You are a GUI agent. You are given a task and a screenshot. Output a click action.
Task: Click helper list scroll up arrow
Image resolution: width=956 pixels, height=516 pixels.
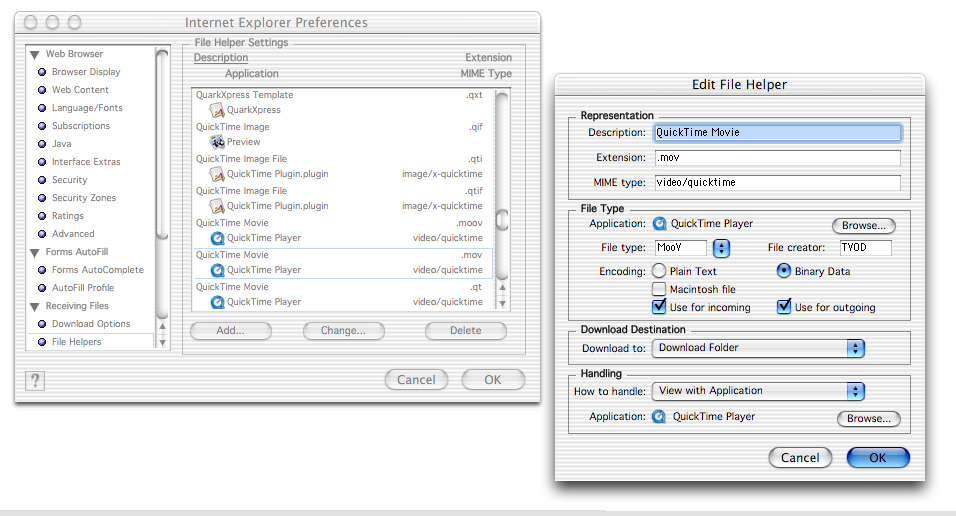pyautogui.click(x=502, y=287)
